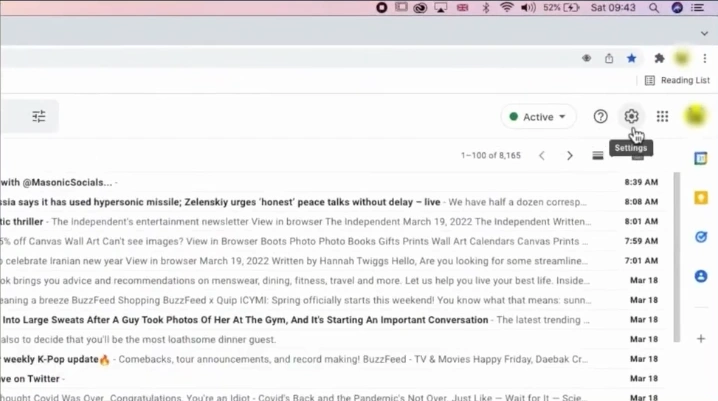Expand the Active status dropdown

[538, 117]
